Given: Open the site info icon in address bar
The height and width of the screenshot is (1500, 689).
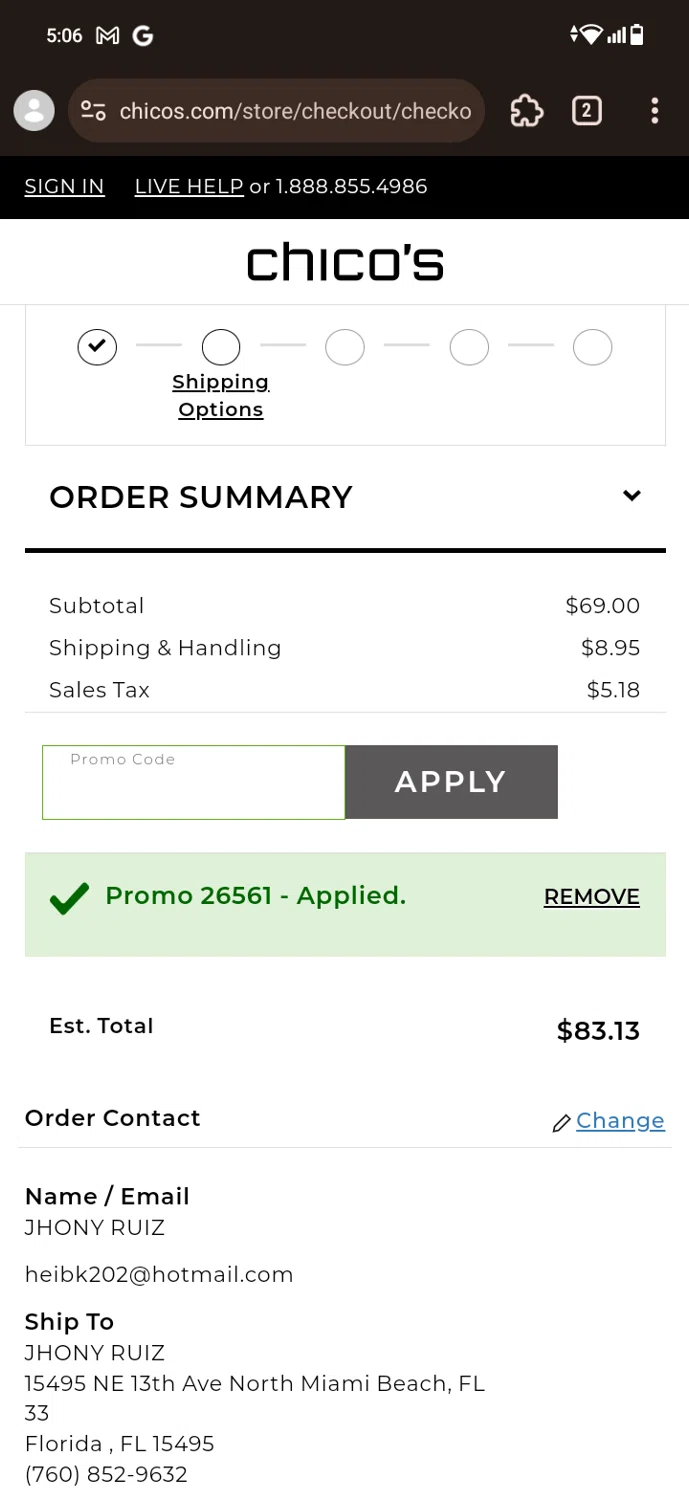Looking at the screenshot, I should coord(93,110).
